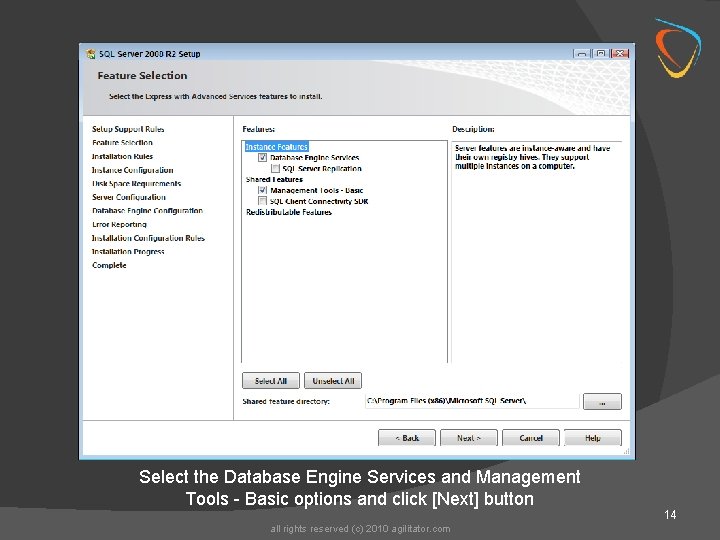Proceed with the Next button
Image resolution: width=720 pixels, height=540 pixels.
469,438
